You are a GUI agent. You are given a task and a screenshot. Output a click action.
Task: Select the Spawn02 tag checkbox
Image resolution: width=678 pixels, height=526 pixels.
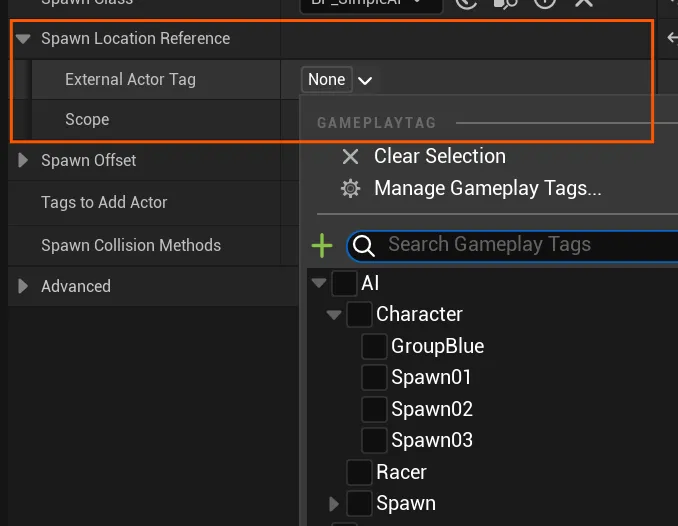coord(374,409)
